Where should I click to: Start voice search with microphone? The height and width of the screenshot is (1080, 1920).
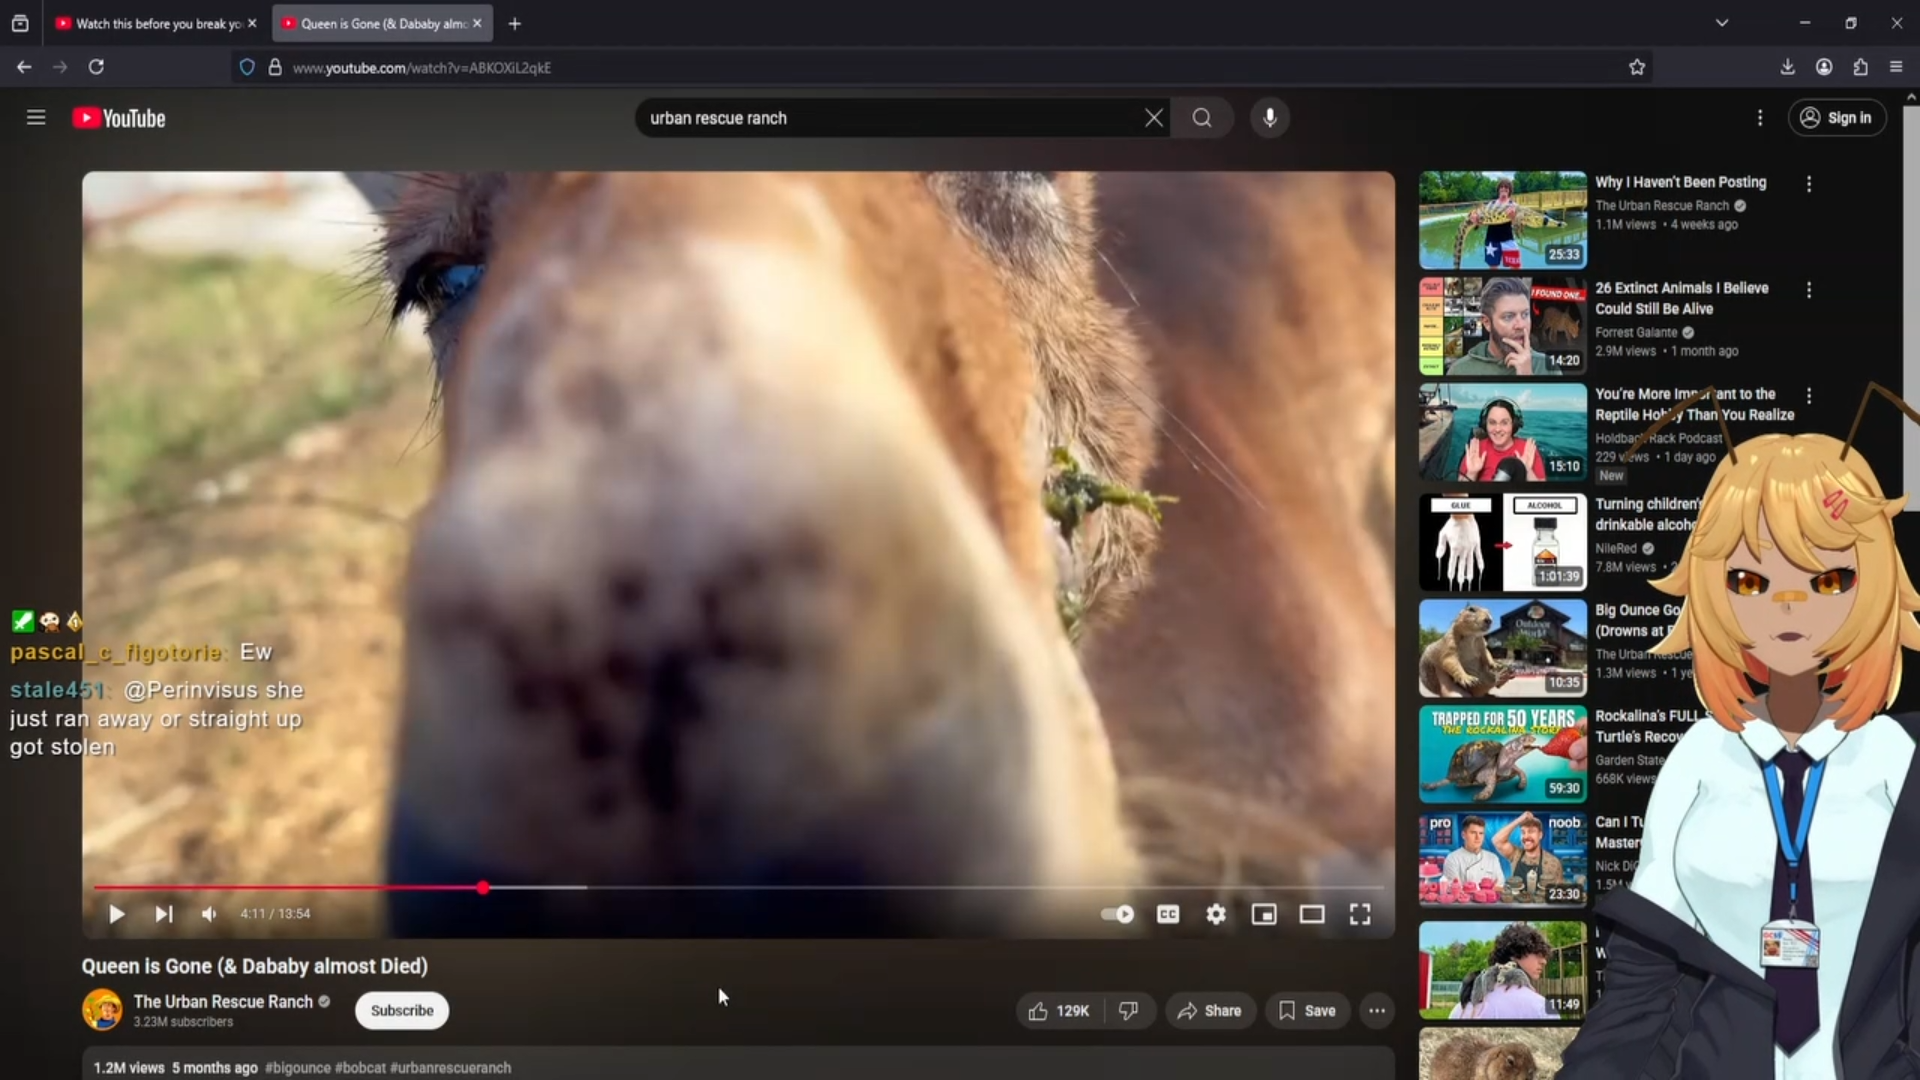1270,118
